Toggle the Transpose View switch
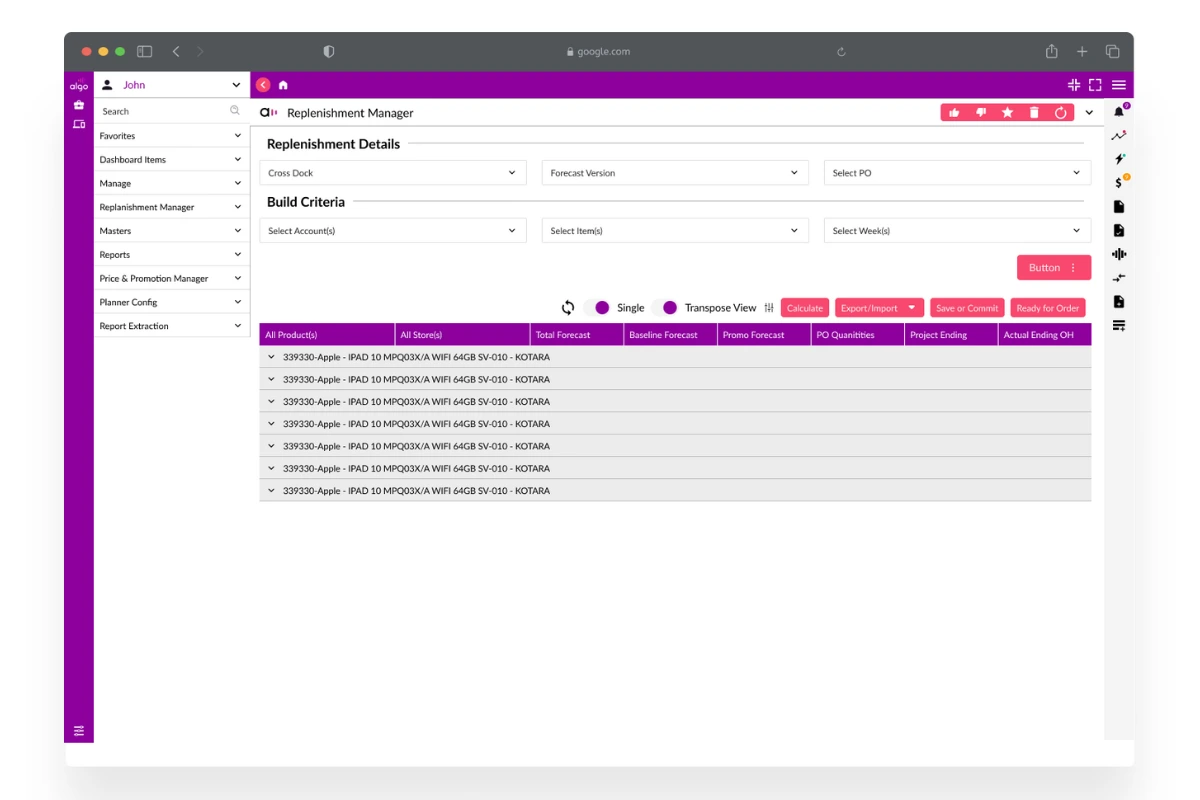Screen dimensions: 1200x800 666,308
